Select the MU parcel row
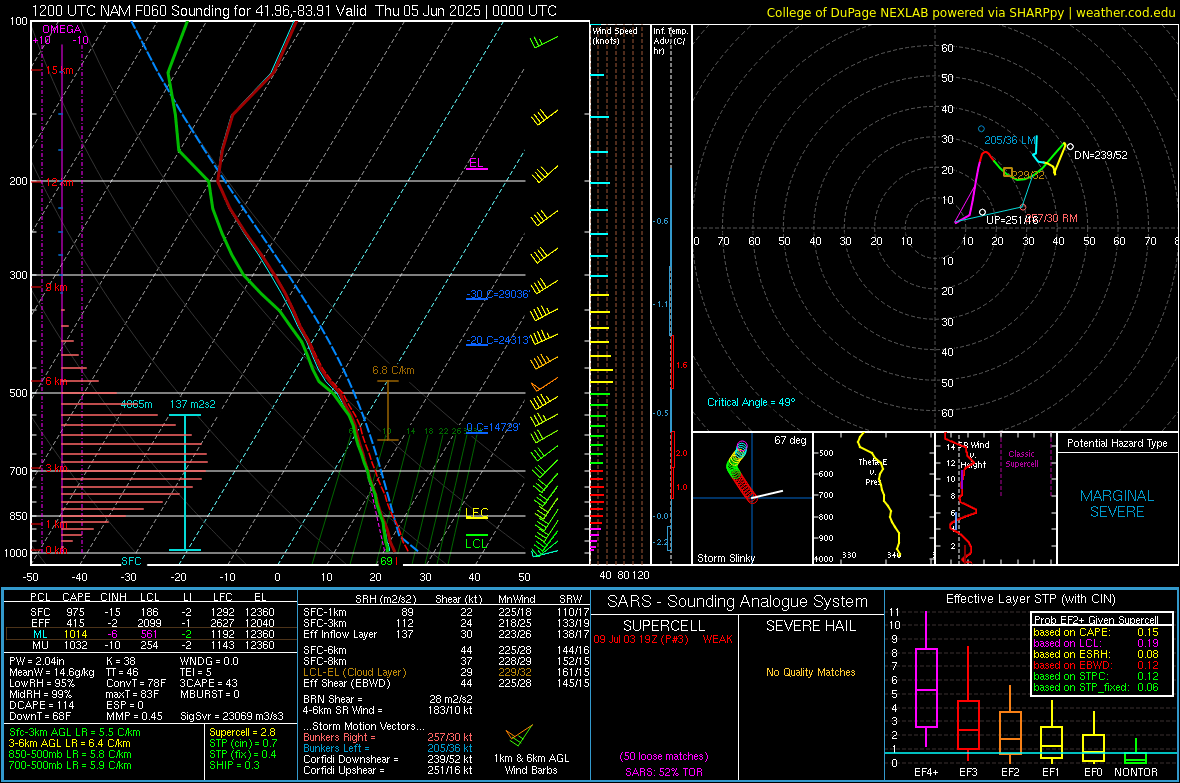The height and width of the screenshot is (783, 1180). (x=151, y=645)
